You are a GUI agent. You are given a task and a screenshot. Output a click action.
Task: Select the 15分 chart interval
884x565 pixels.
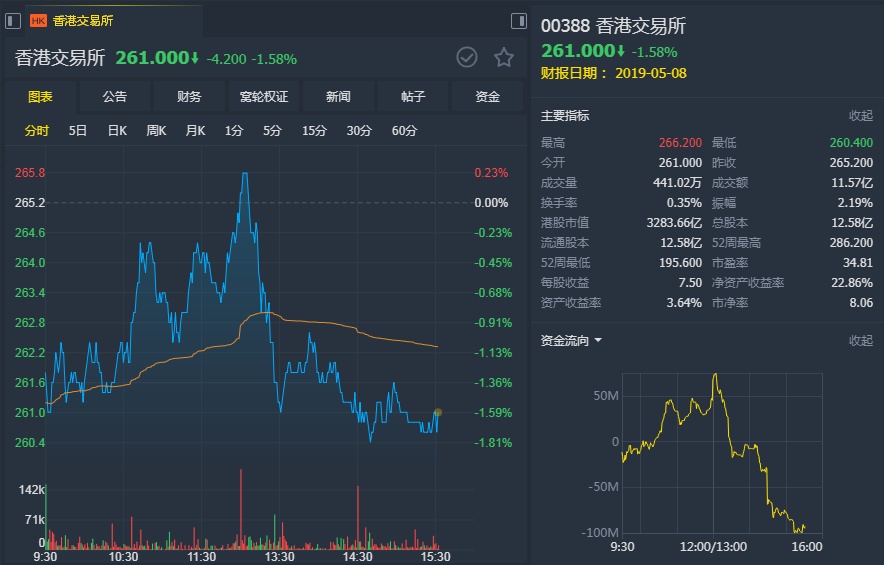314,130
